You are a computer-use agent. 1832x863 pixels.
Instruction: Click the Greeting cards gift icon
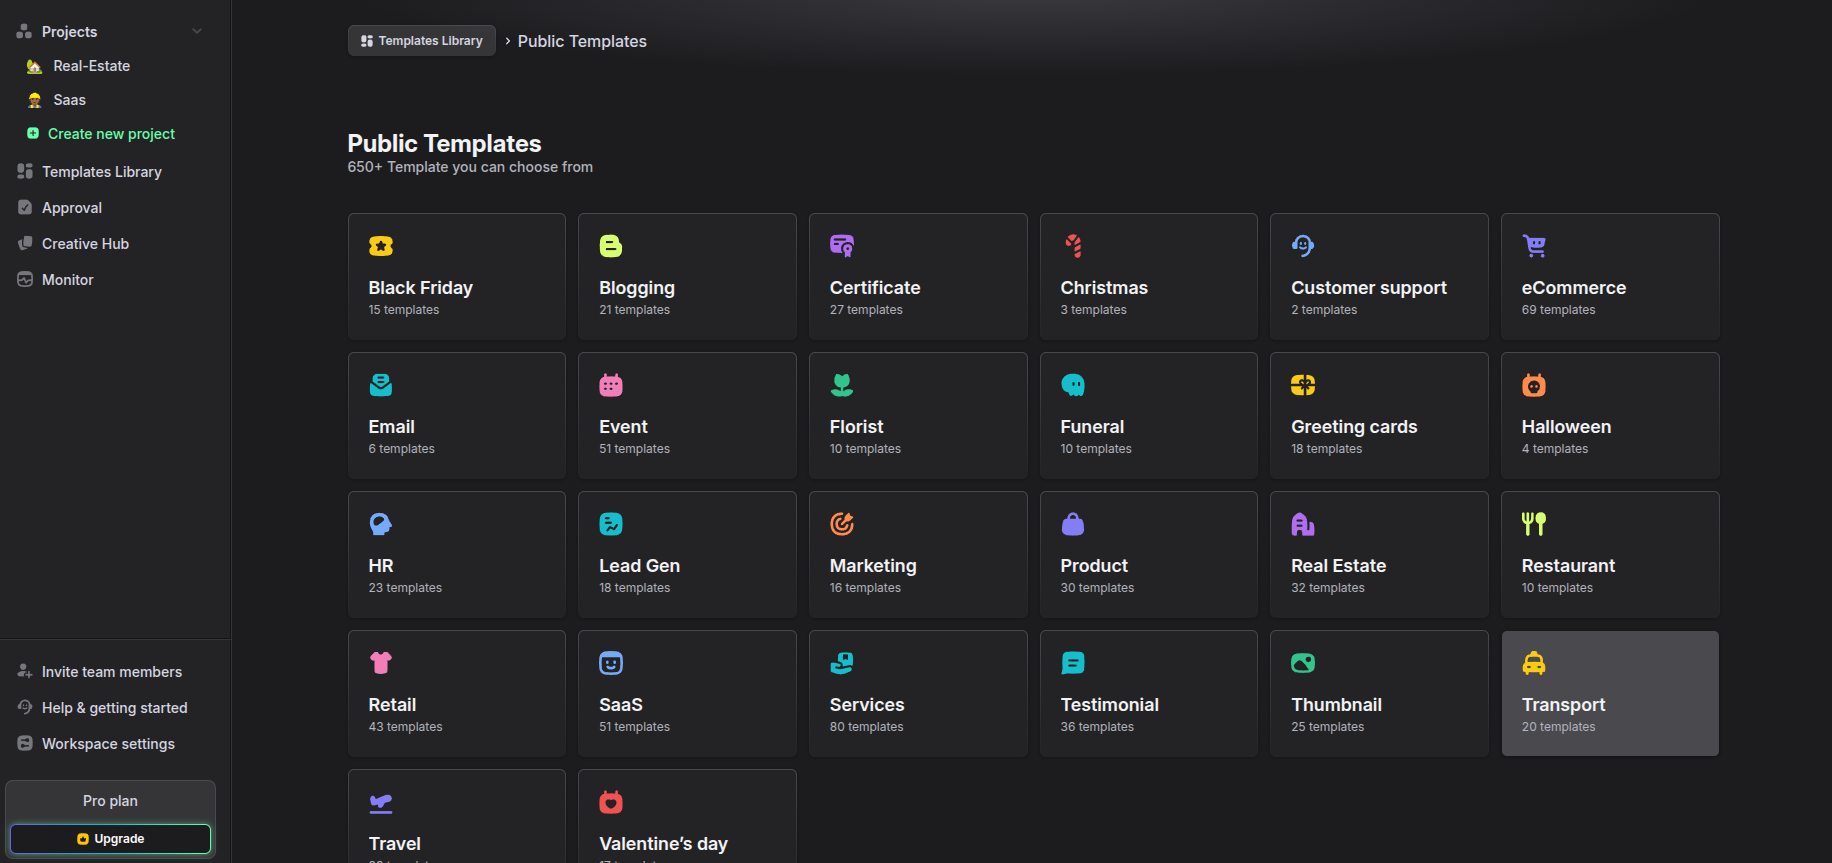click(1303, 385)
